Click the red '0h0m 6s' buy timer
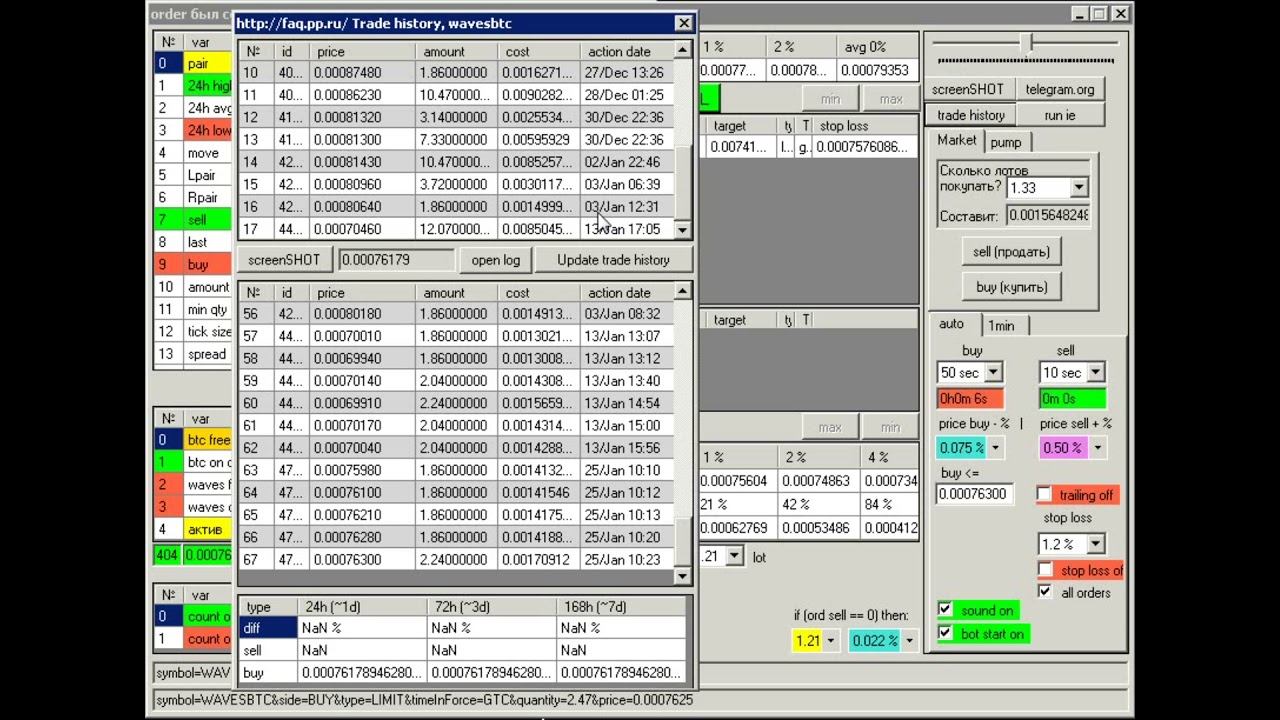 point(970,398)
